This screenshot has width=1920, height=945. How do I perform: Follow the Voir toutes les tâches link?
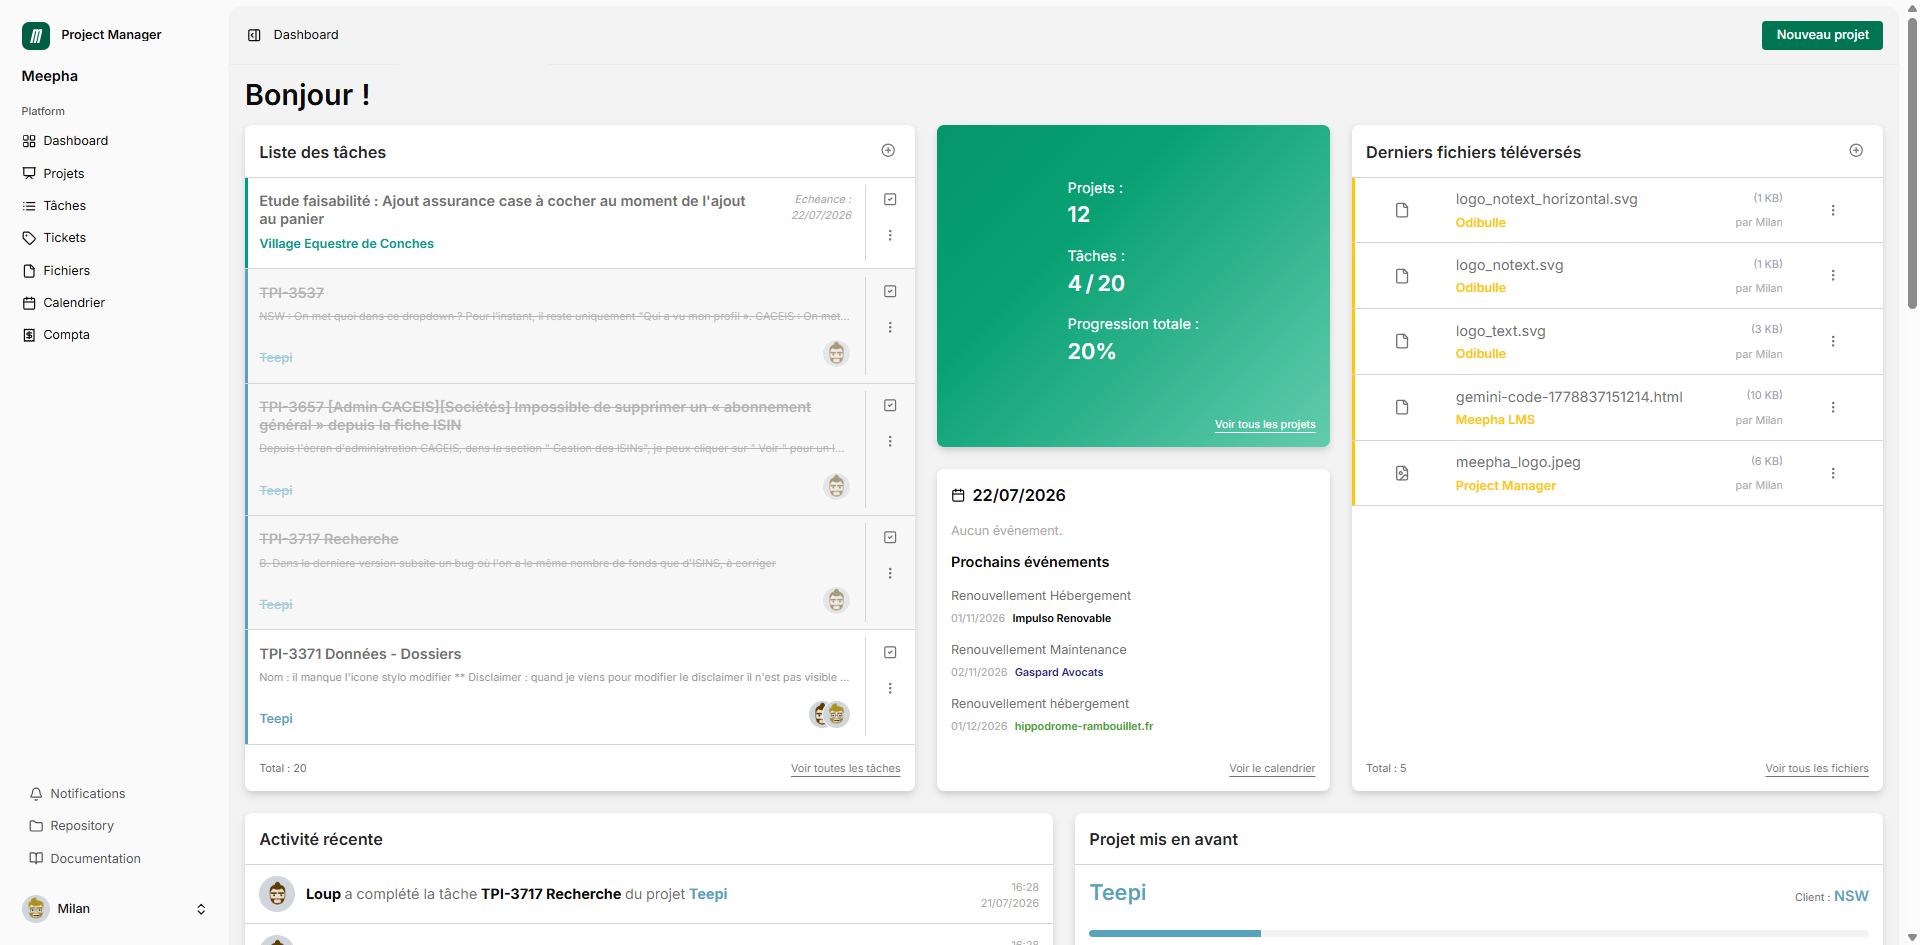coord(845,768)
